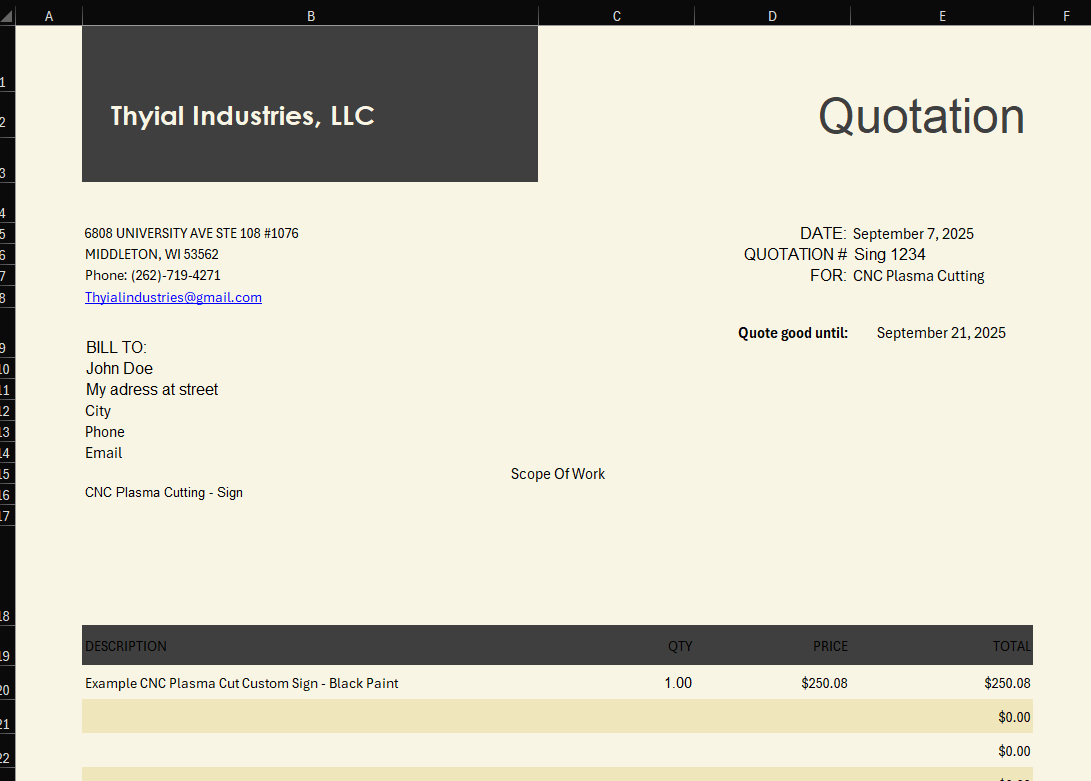Select column E header

click(x=942, y=16)
